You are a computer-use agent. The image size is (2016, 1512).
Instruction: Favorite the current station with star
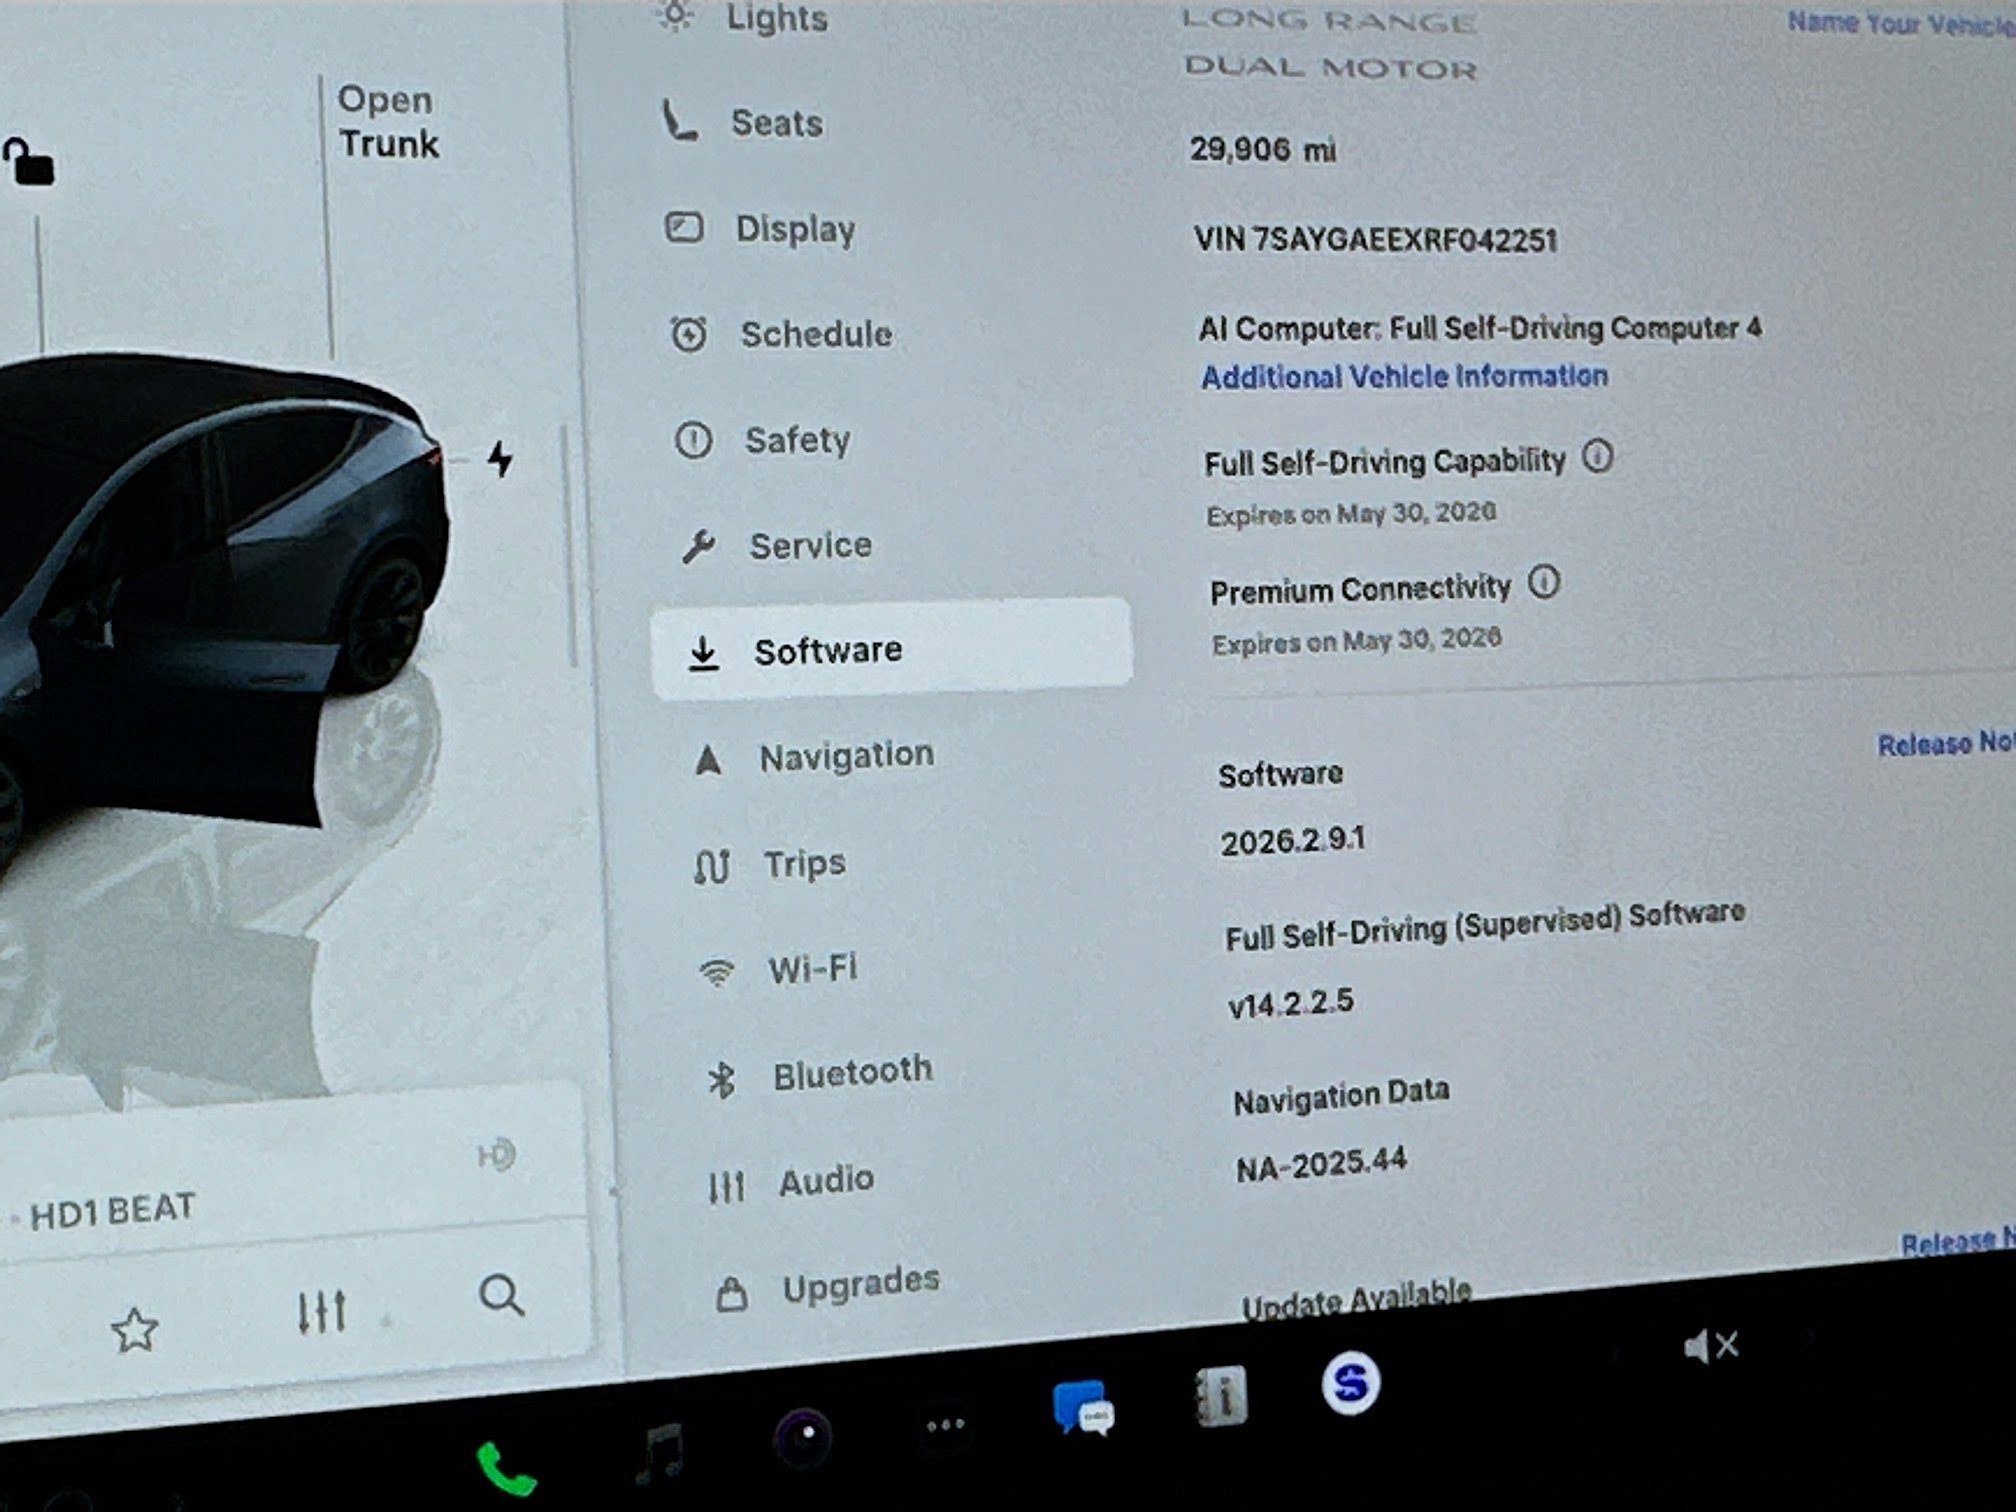pyautogui.click(x=134, y=1330)
